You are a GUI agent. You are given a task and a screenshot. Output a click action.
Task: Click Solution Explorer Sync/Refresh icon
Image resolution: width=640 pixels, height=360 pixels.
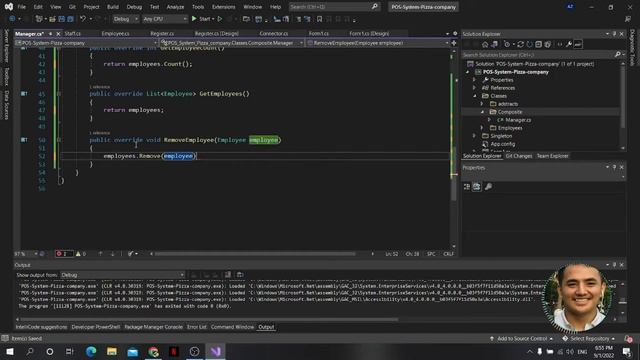point(520,44)
